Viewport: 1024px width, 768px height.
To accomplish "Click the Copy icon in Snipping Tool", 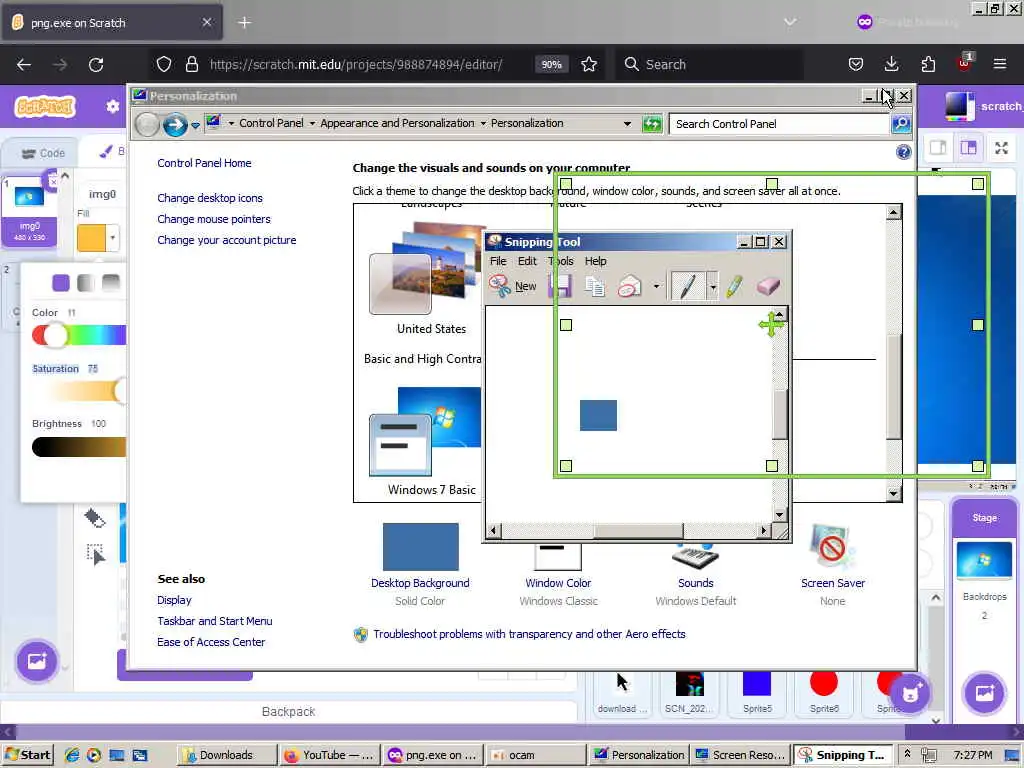I will tap(595, 286).
